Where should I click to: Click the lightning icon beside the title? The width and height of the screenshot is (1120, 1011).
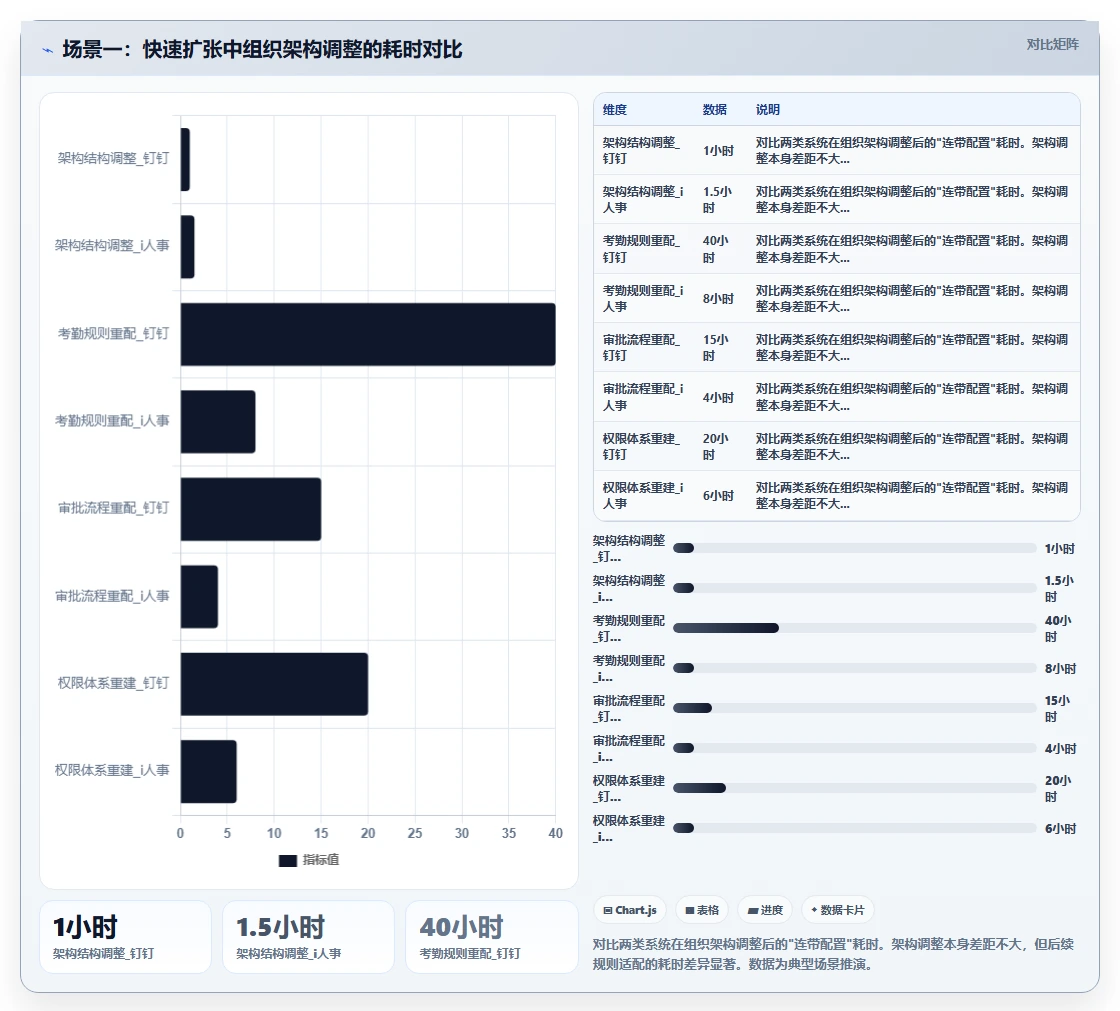pyautogui.click(x=48, y=50)
